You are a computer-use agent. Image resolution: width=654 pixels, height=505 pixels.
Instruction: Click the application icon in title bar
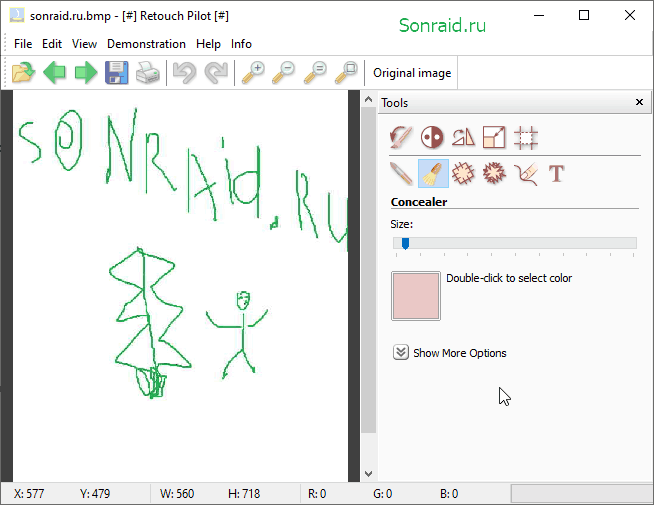coord(17,15)
